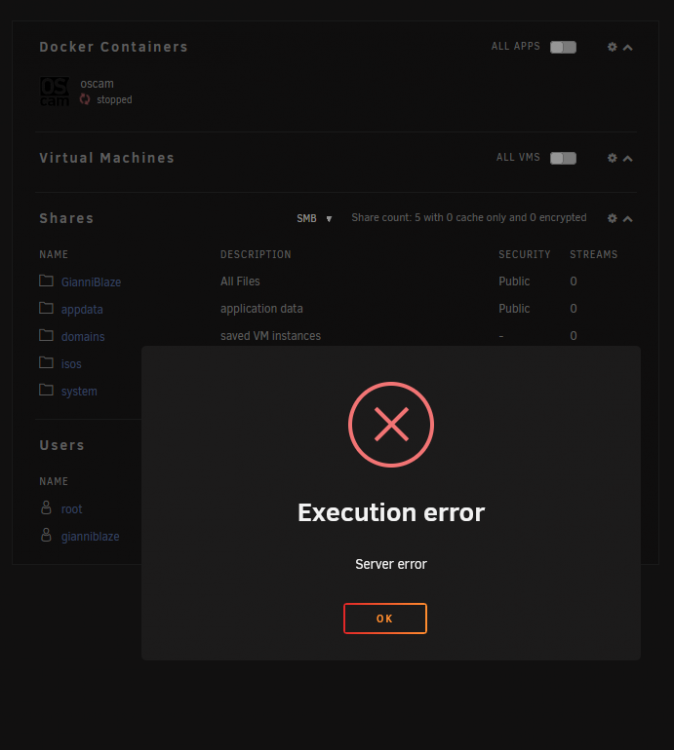The image size is (674, 750).
Task: Open Docker Containers settings gear
Action: 612,47
